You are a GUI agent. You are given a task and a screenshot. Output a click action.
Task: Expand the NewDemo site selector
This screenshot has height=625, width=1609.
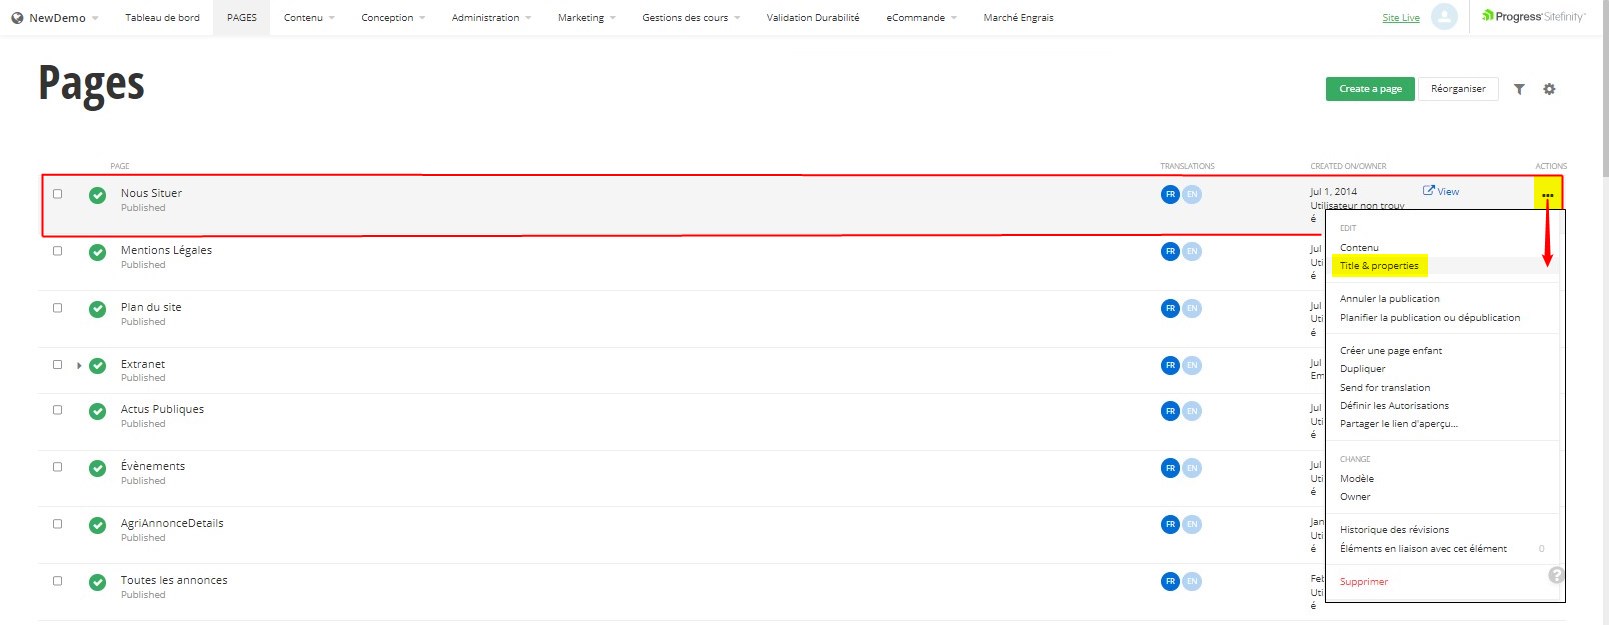click(56, 18)
